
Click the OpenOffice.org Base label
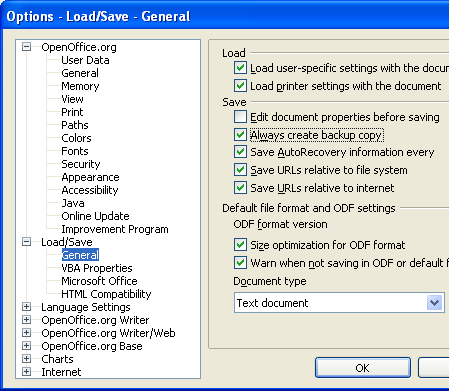(92, 346)
